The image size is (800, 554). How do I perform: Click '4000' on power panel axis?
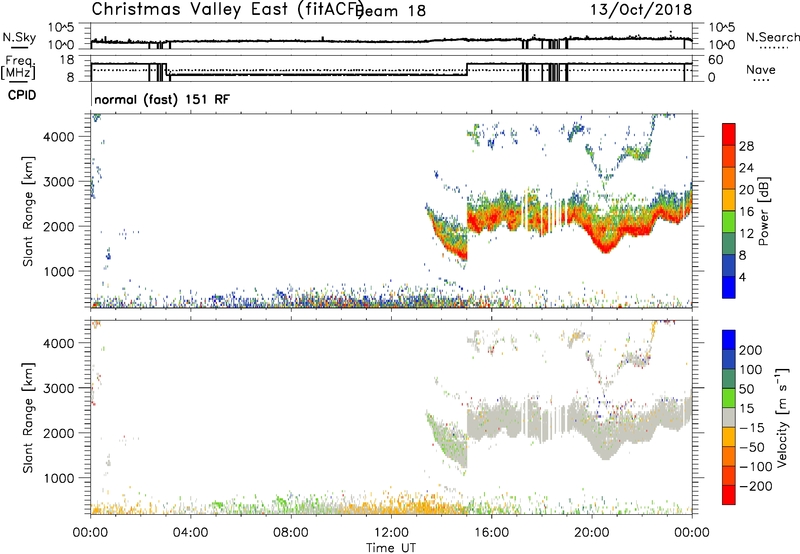tap(59, 137)
